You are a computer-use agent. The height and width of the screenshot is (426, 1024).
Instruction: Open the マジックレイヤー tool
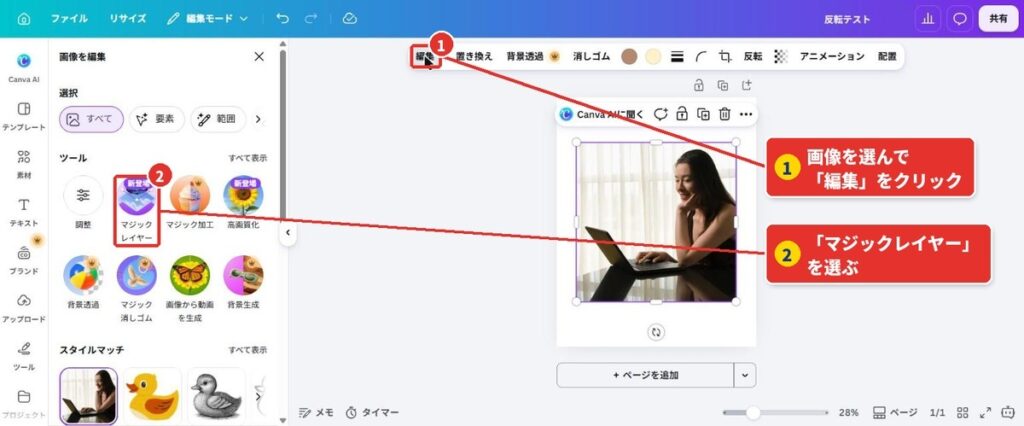(x=136, y=210)
